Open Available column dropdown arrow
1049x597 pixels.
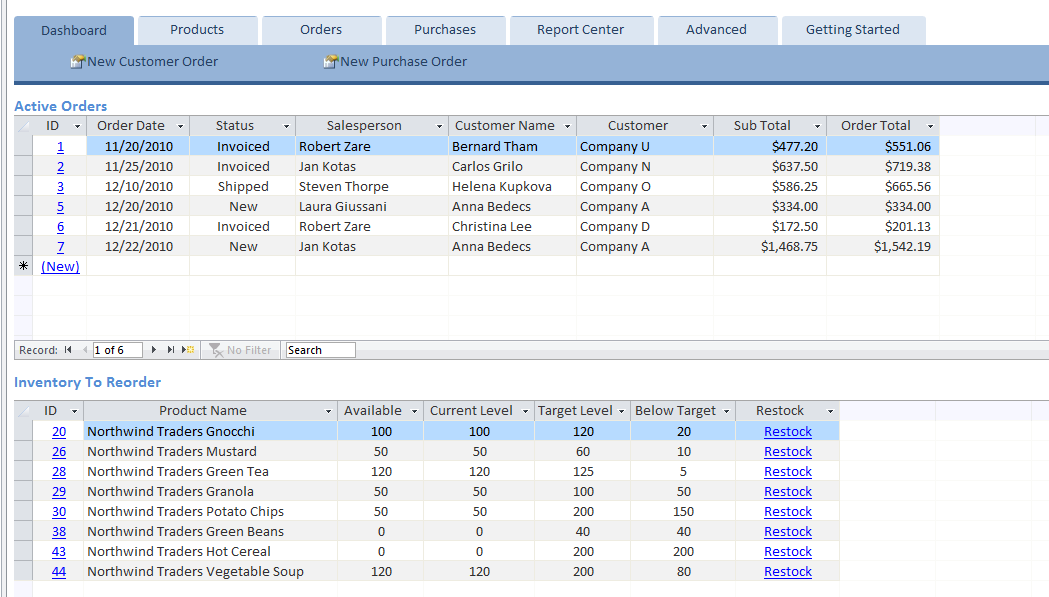414,412
